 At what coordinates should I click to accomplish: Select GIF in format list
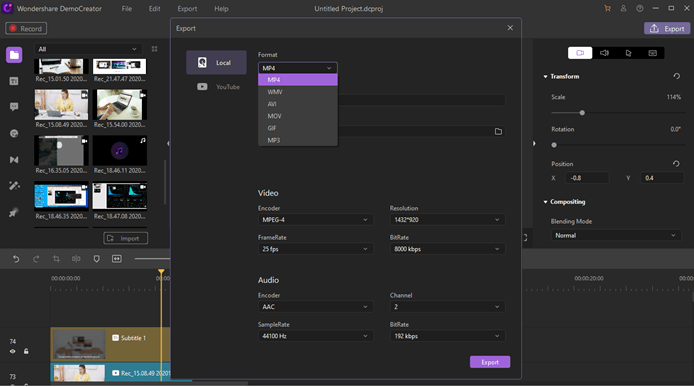tap(298, 128)
